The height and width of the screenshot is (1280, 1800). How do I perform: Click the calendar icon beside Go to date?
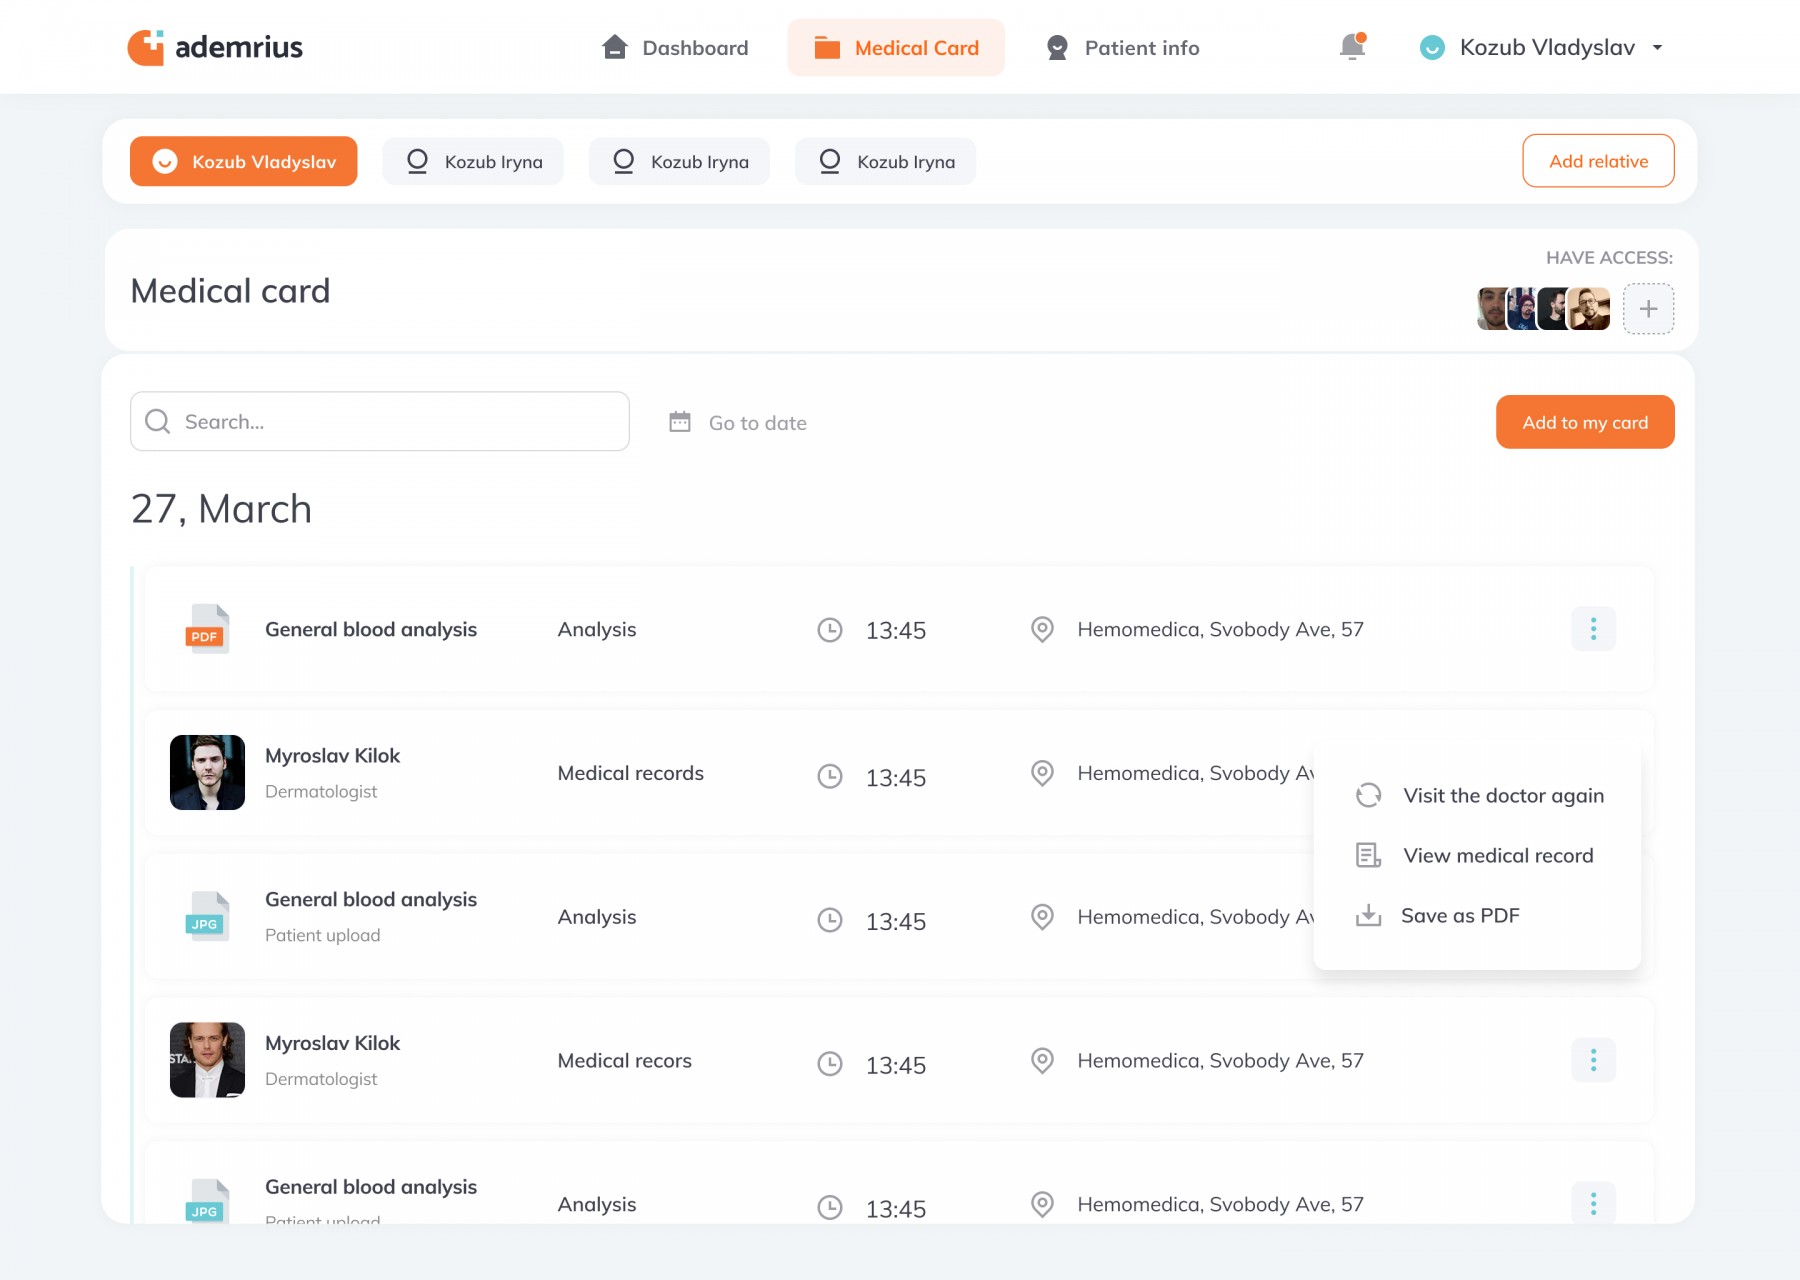click(680, 422)
